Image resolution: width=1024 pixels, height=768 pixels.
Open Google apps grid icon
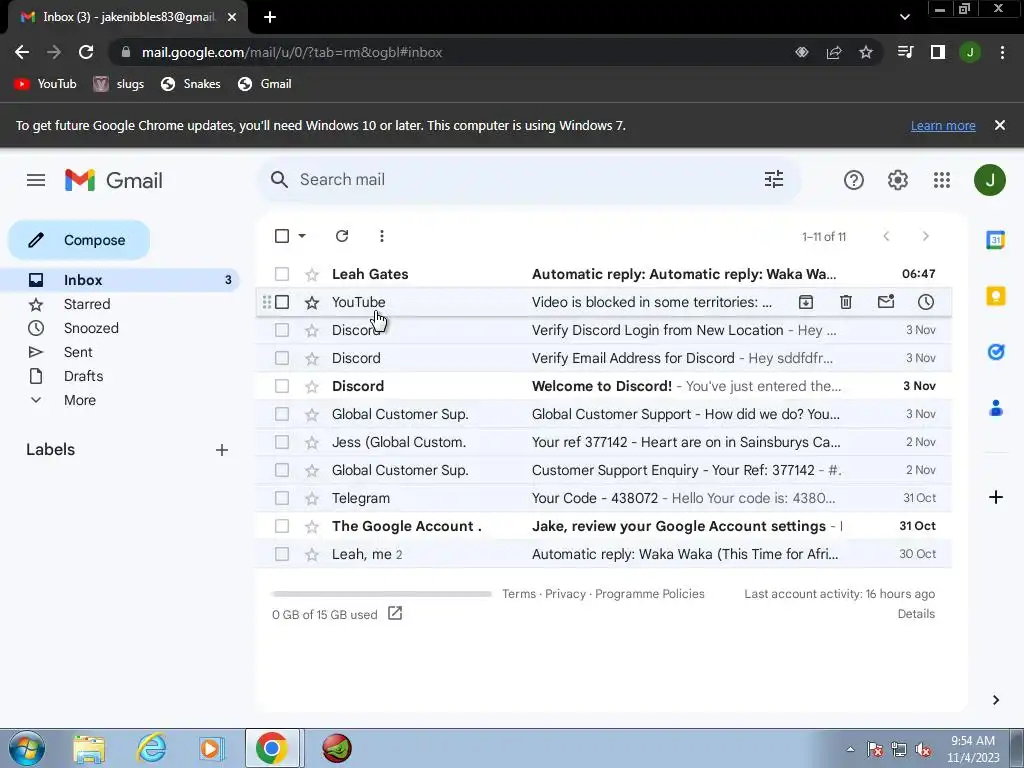(x=942, y=180)
